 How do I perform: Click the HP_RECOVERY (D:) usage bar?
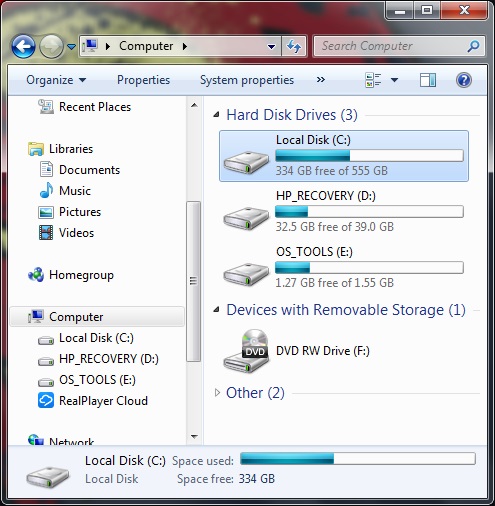pos(369,212)
